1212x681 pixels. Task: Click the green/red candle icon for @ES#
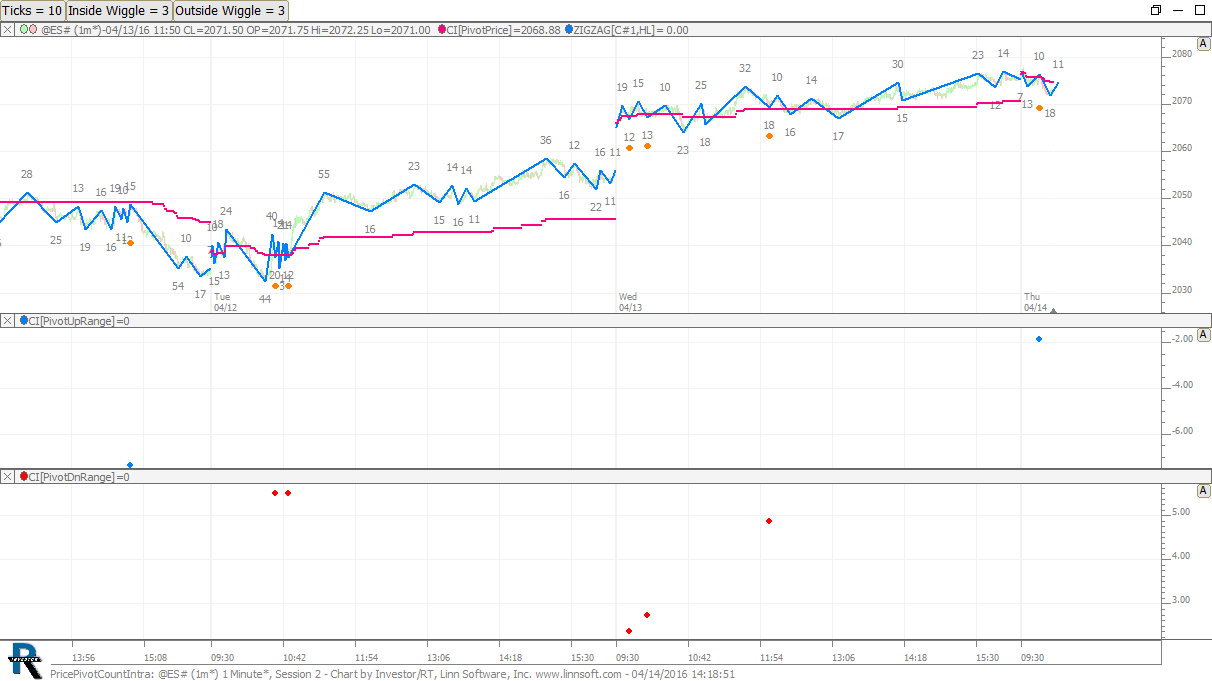[29, 30]
